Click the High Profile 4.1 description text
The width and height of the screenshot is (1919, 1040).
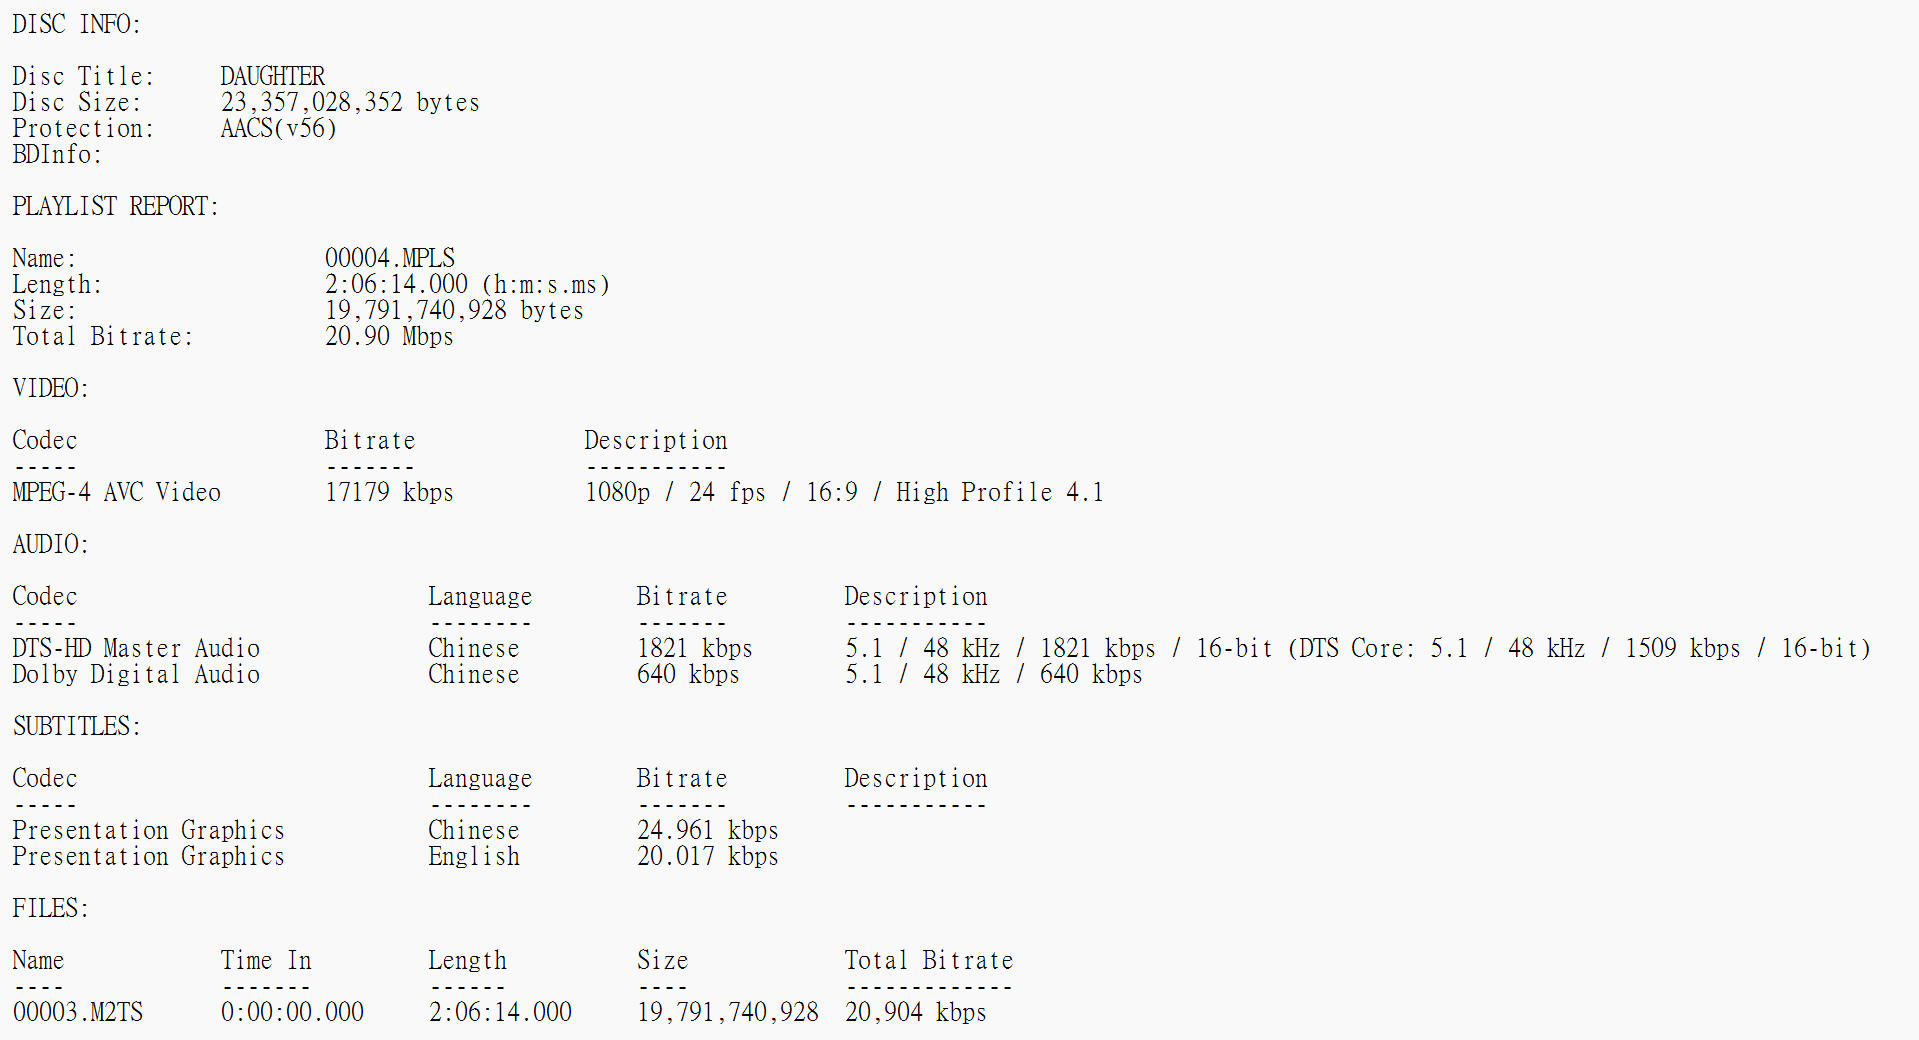[x=999, y=493]
